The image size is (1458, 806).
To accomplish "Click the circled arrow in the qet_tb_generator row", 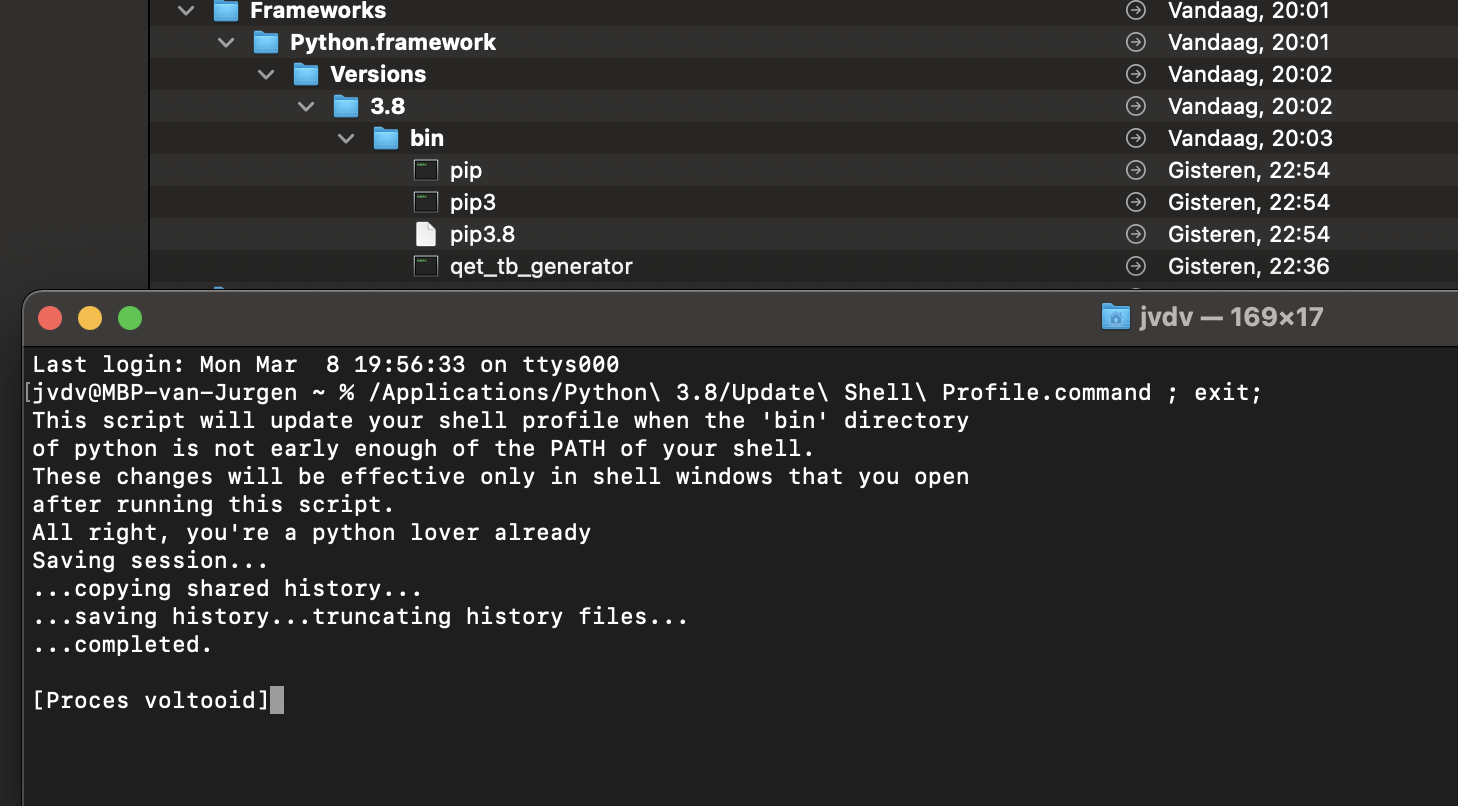I will click(x=1135, y=267).
